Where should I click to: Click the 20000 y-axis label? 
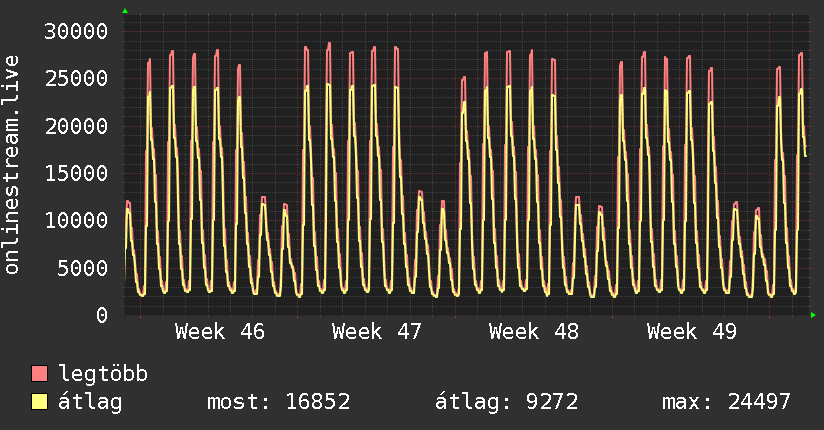coord(77,126)
